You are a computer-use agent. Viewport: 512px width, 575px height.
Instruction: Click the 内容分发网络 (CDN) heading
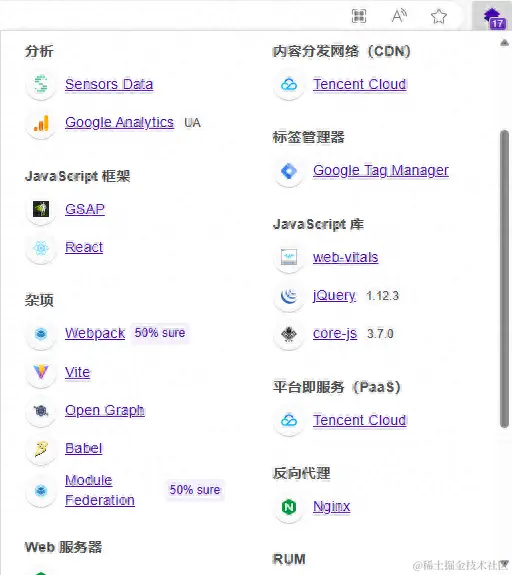[x=341, y=51]
